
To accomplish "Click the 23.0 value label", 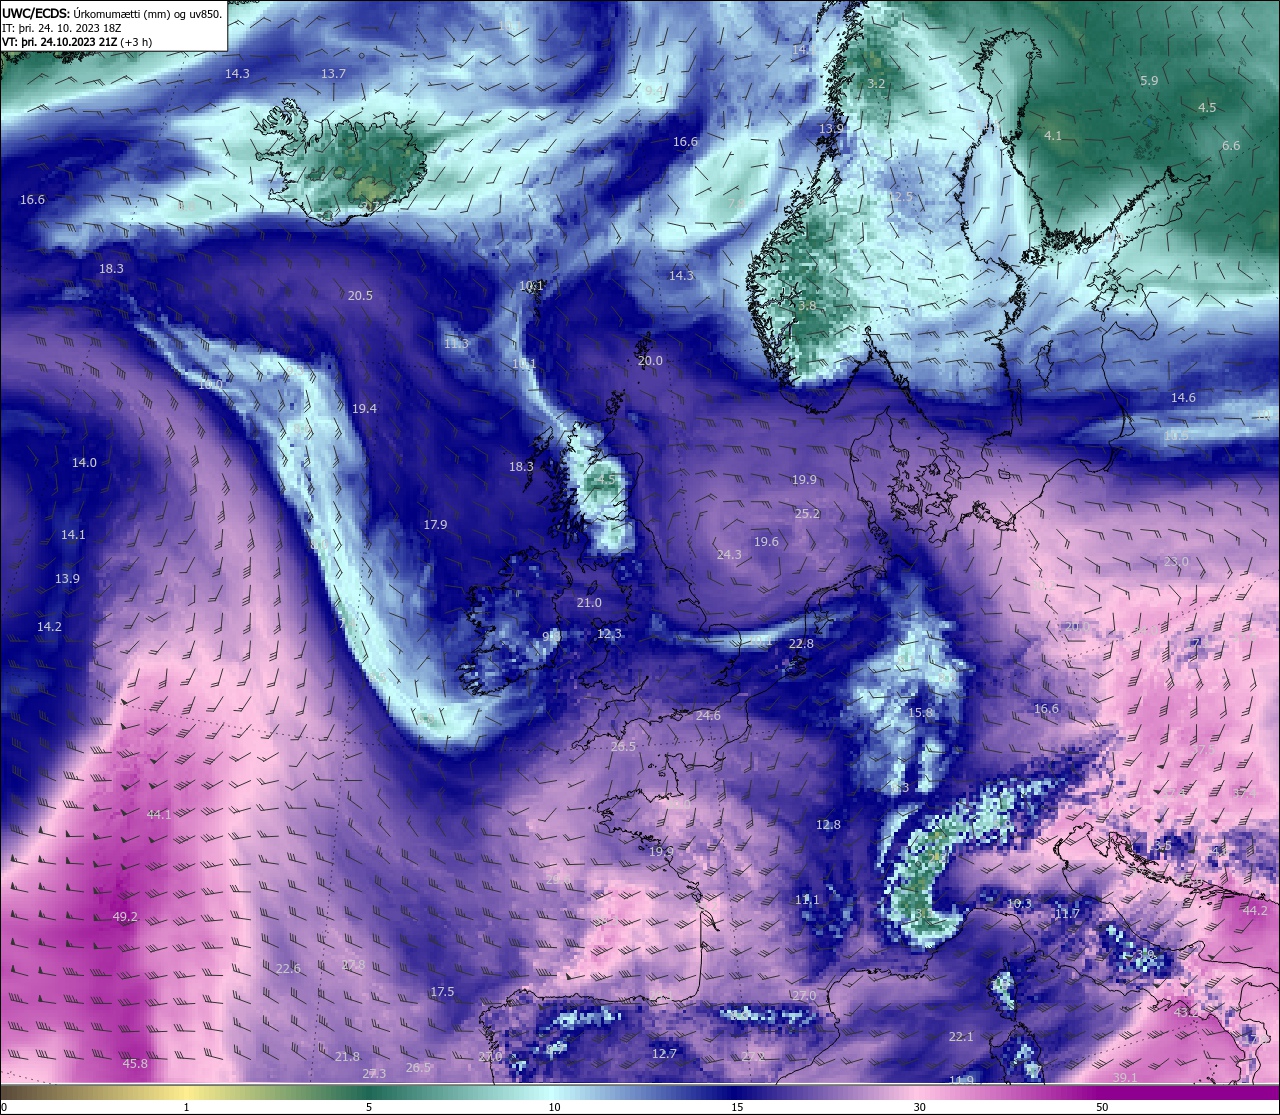I will [x=1176, y=562].
